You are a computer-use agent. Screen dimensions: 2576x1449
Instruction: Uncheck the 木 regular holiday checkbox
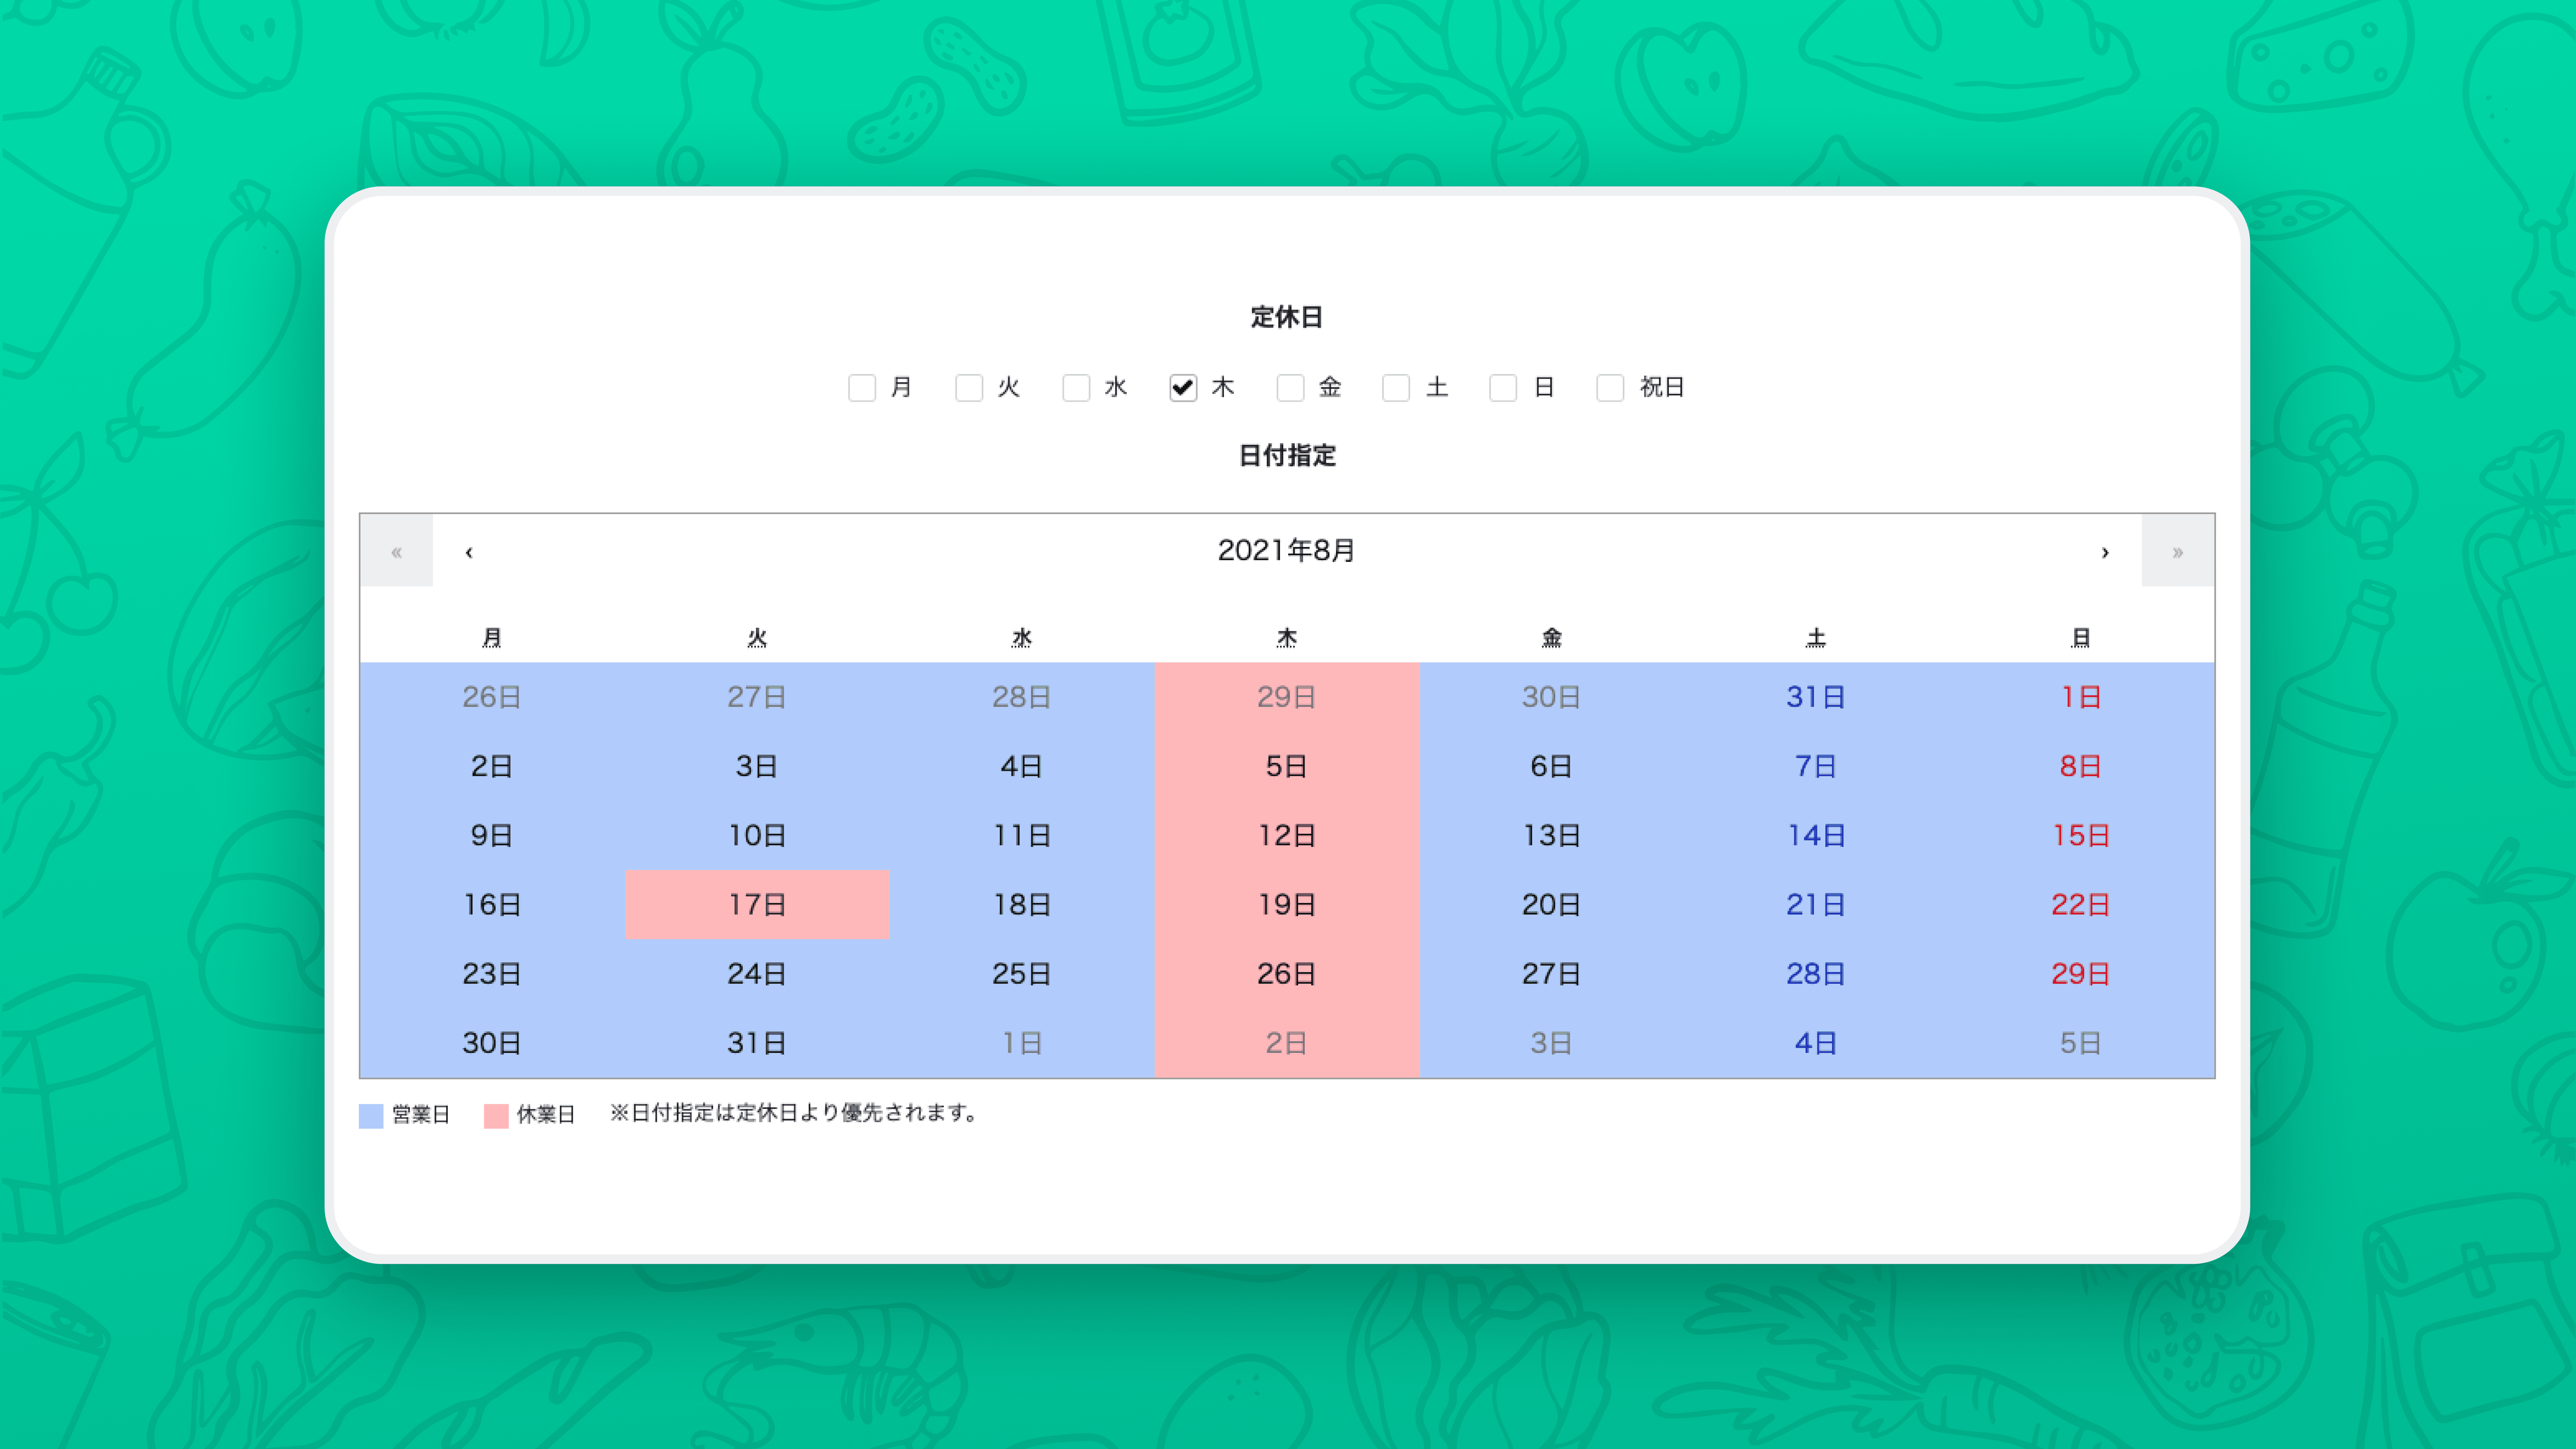(x=1183, y=388)
